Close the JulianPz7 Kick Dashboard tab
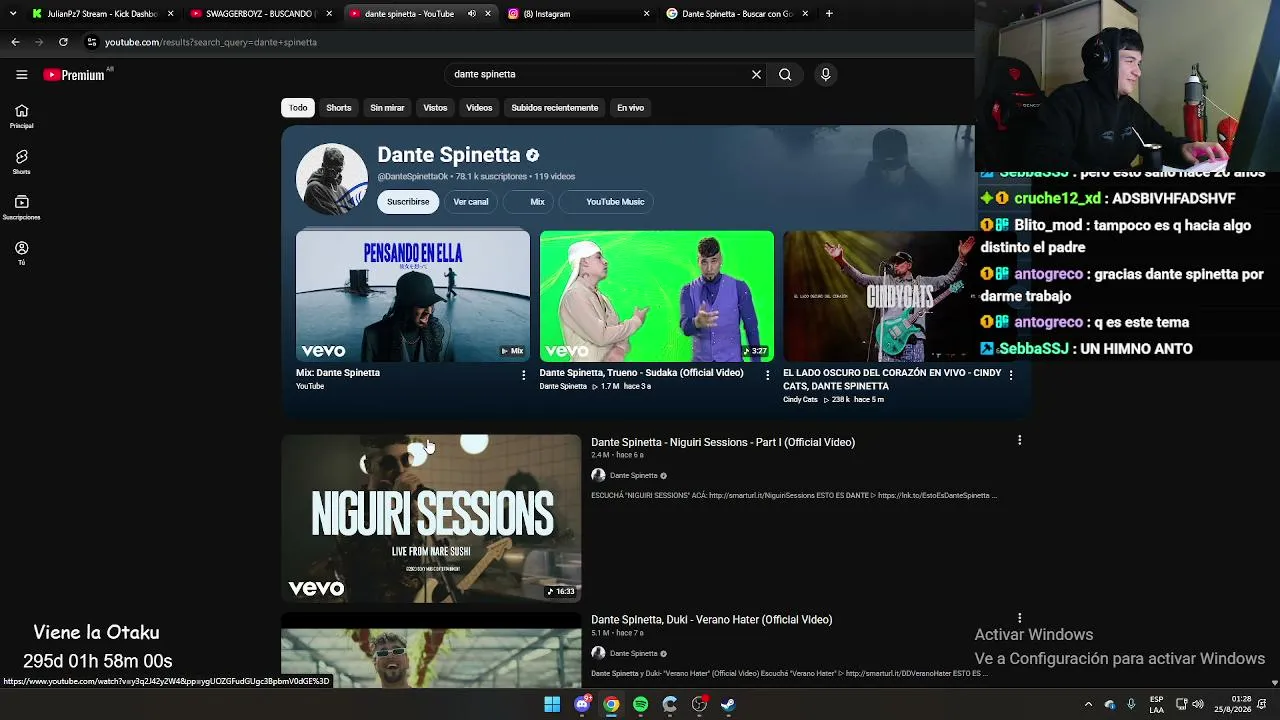1280x720 pixels. [x=170, y=14]
